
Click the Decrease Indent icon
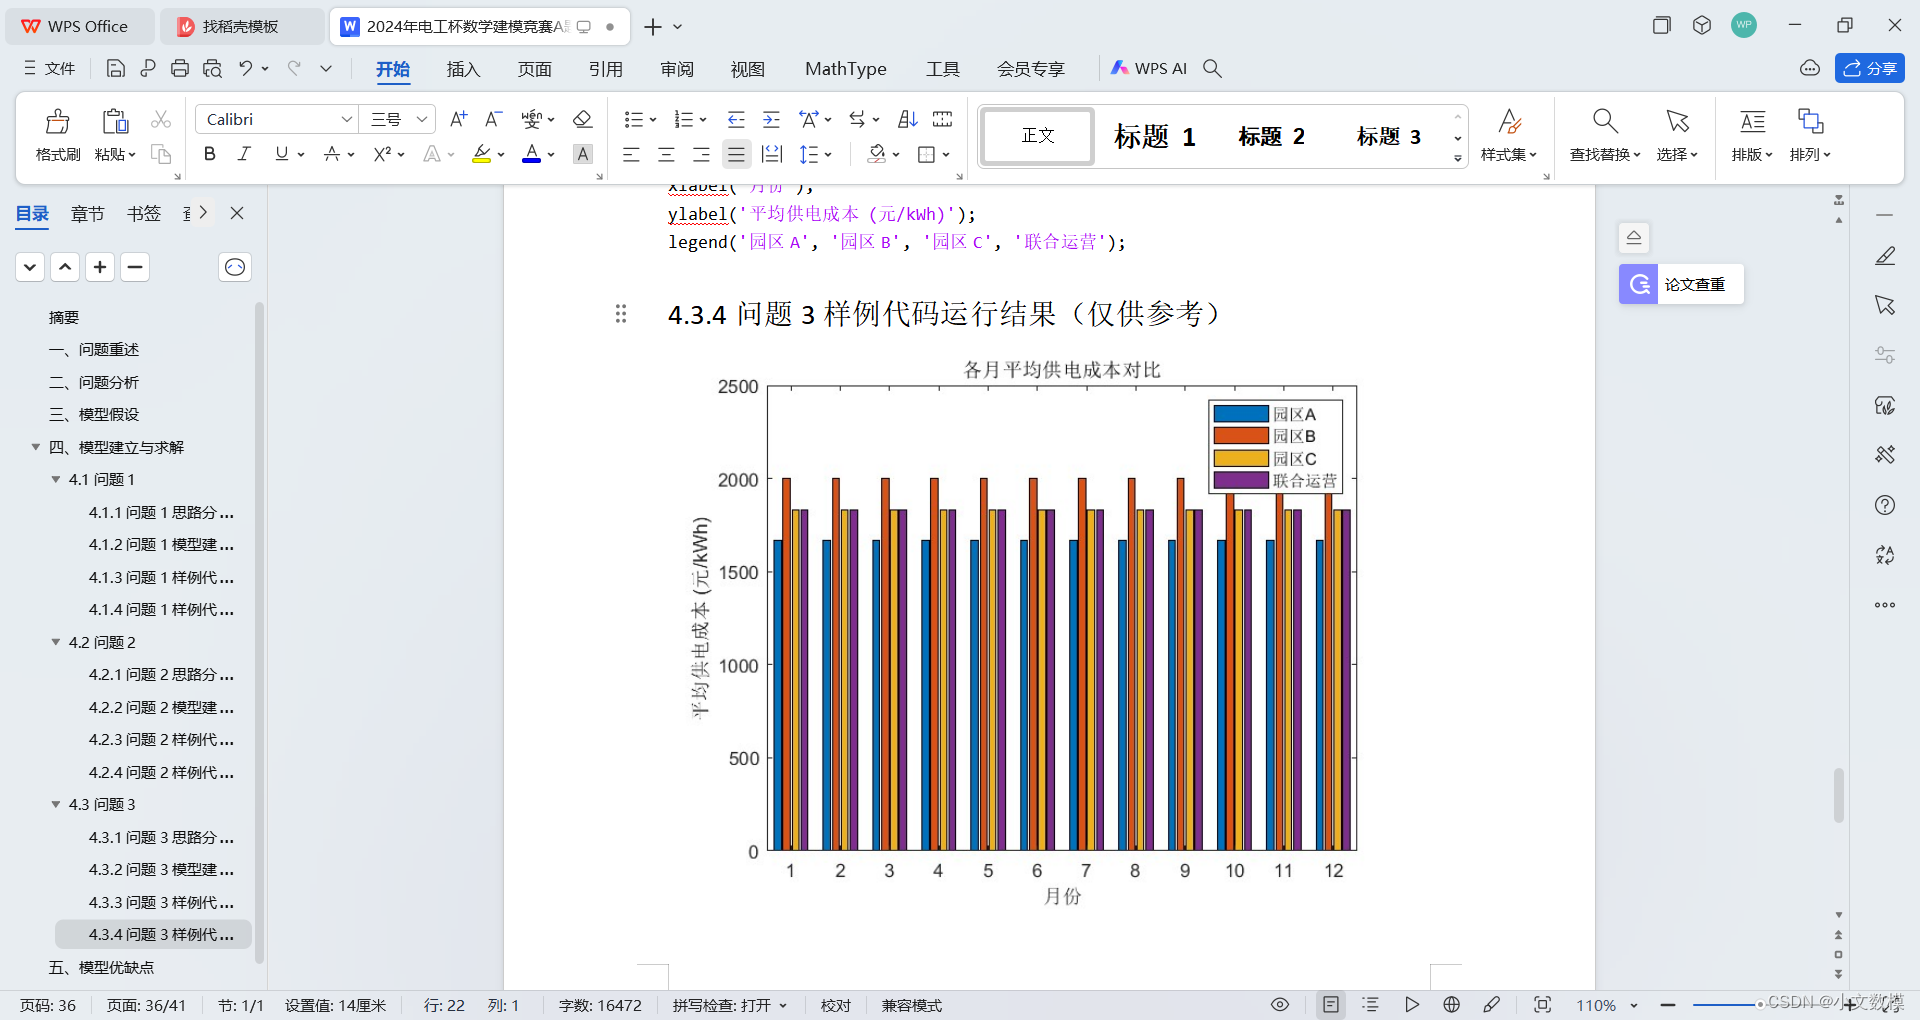pos(736,119)
